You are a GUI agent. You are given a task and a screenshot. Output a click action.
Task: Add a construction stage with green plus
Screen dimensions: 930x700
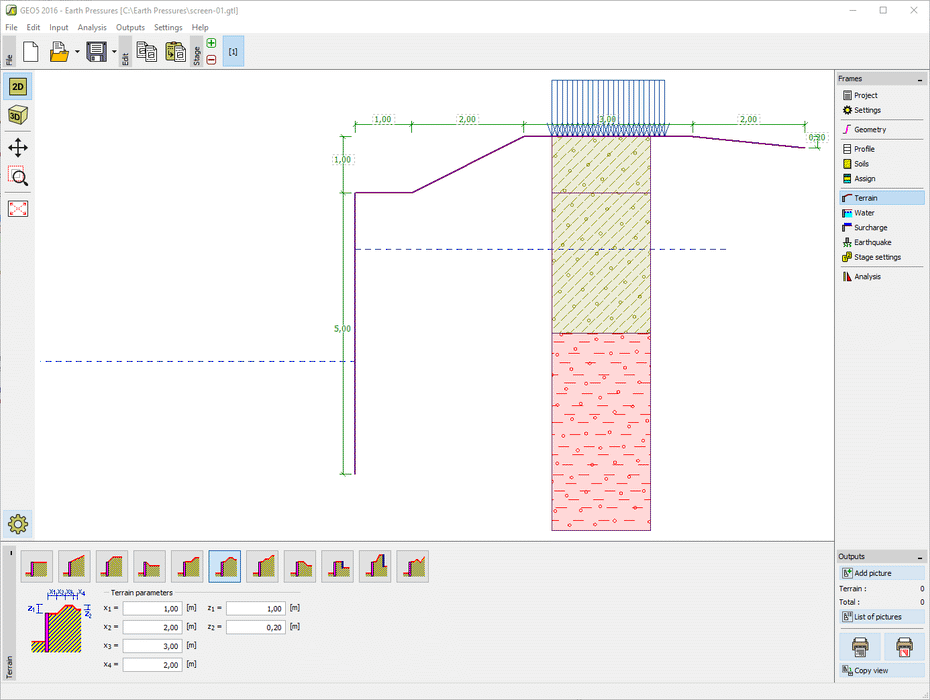click(x=211, y=43)
